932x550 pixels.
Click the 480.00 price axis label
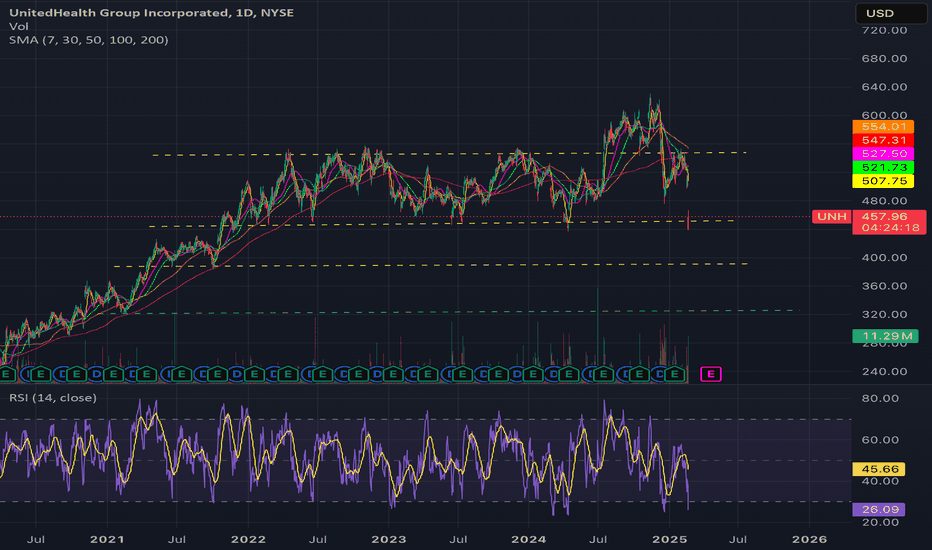[x=884, y=200]
